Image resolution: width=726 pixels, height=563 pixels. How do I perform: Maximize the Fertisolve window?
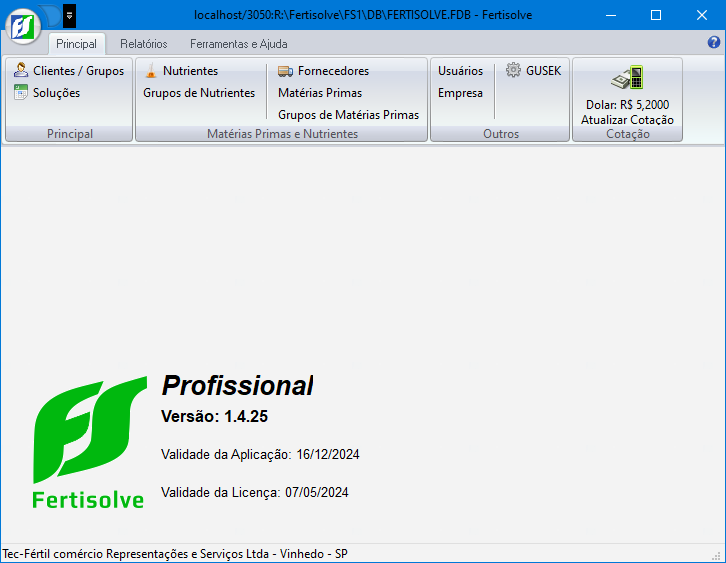pyautogui.click(x=656, y=15)
